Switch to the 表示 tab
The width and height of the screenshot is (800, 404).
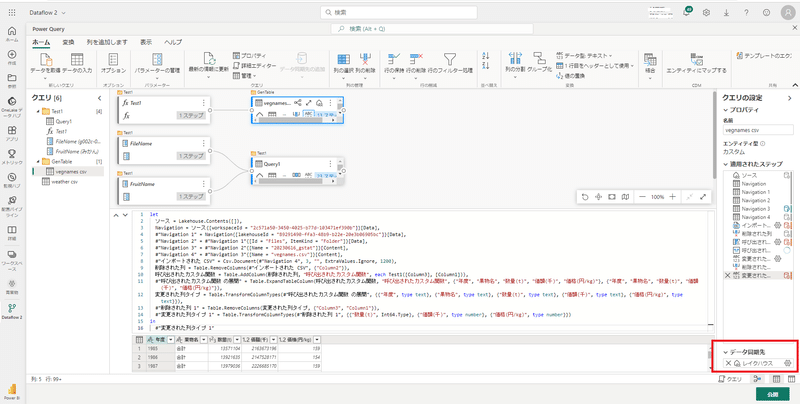click(x=146, y=42)
